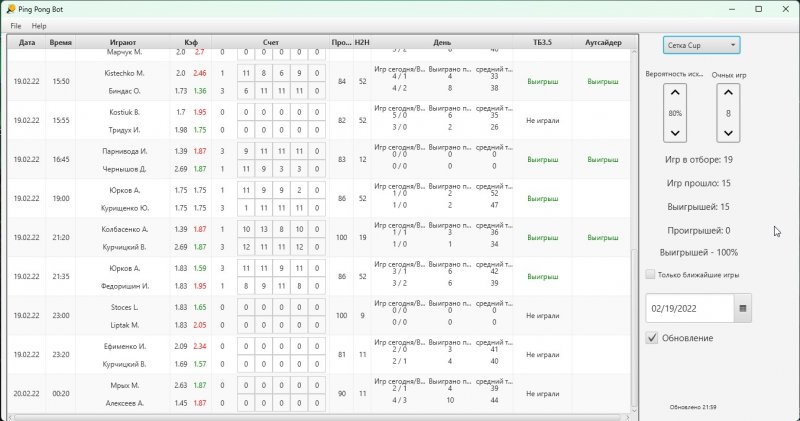Enable the Только ближайшие игры checkbox
800x421 pixels.
point(651,274)
